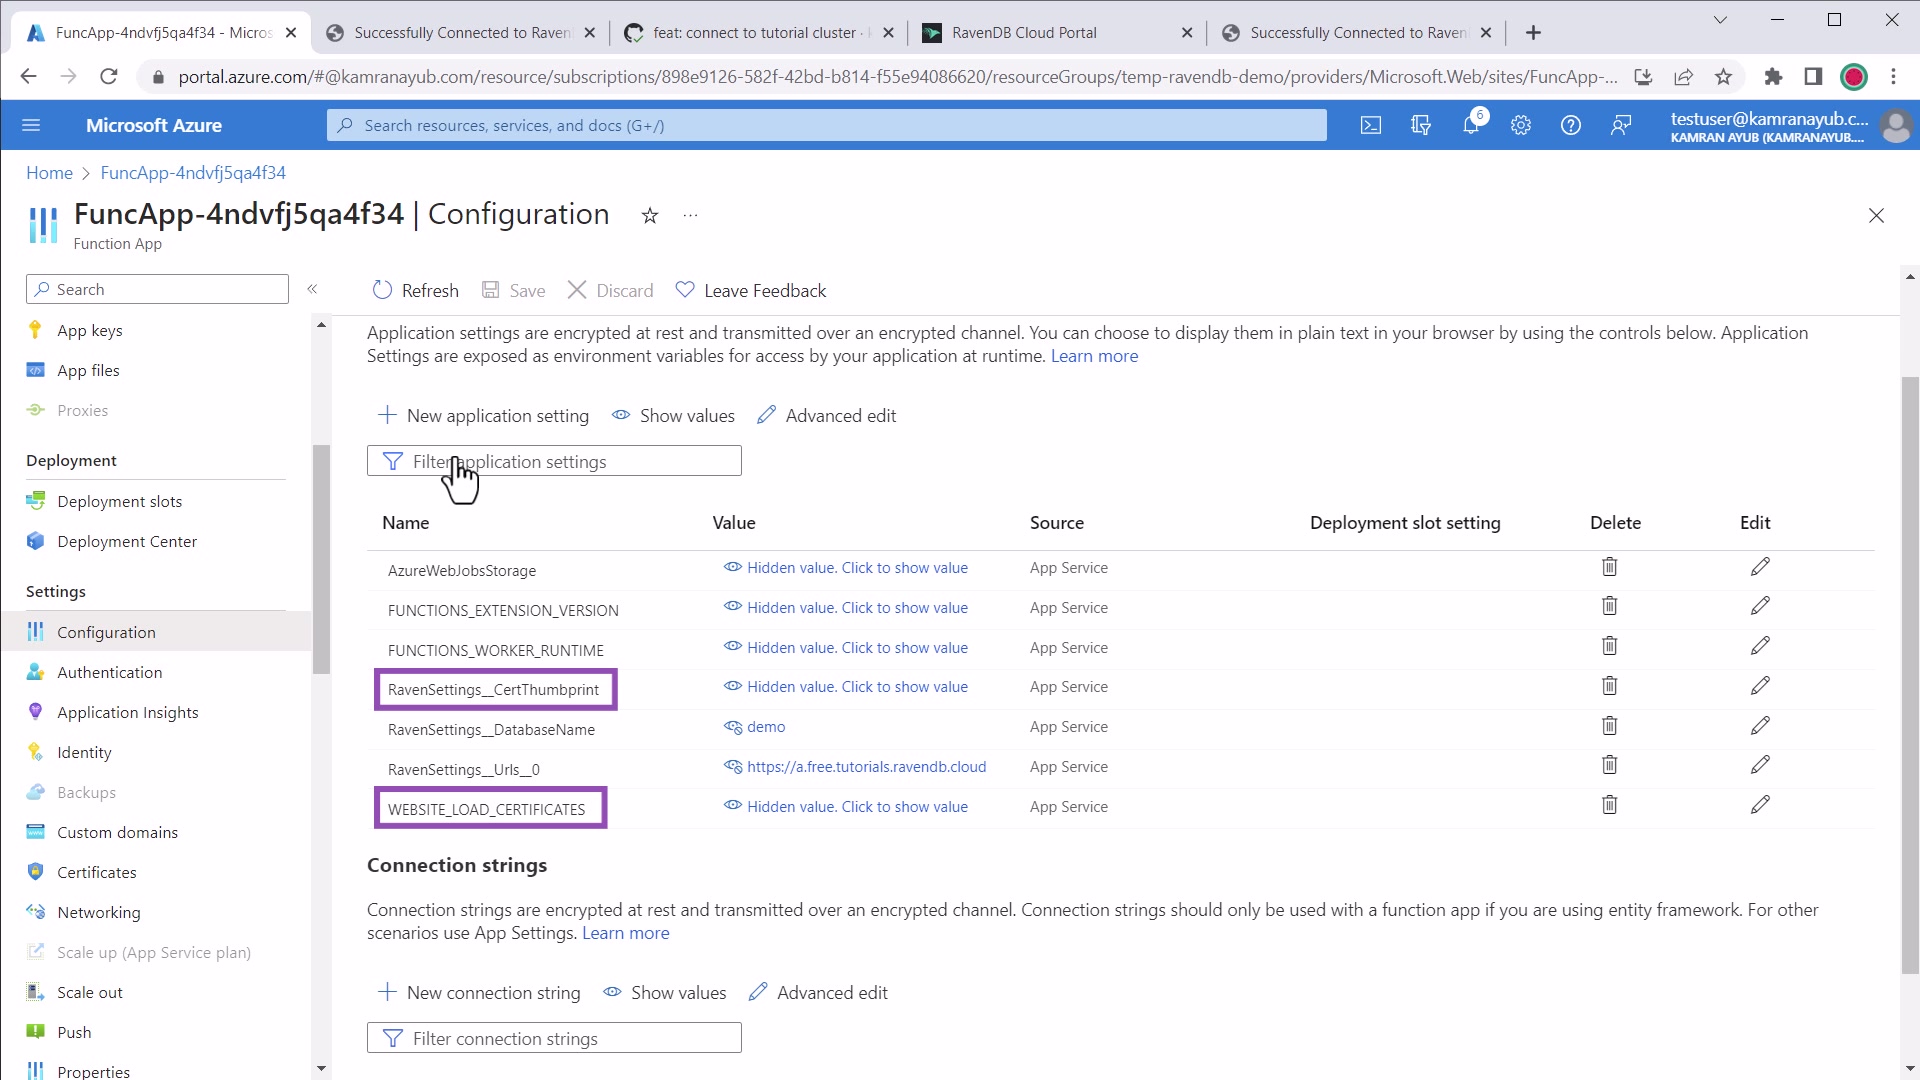Favorite this resource with star icon
The image size is (1920, 1080).
[650, 215]
